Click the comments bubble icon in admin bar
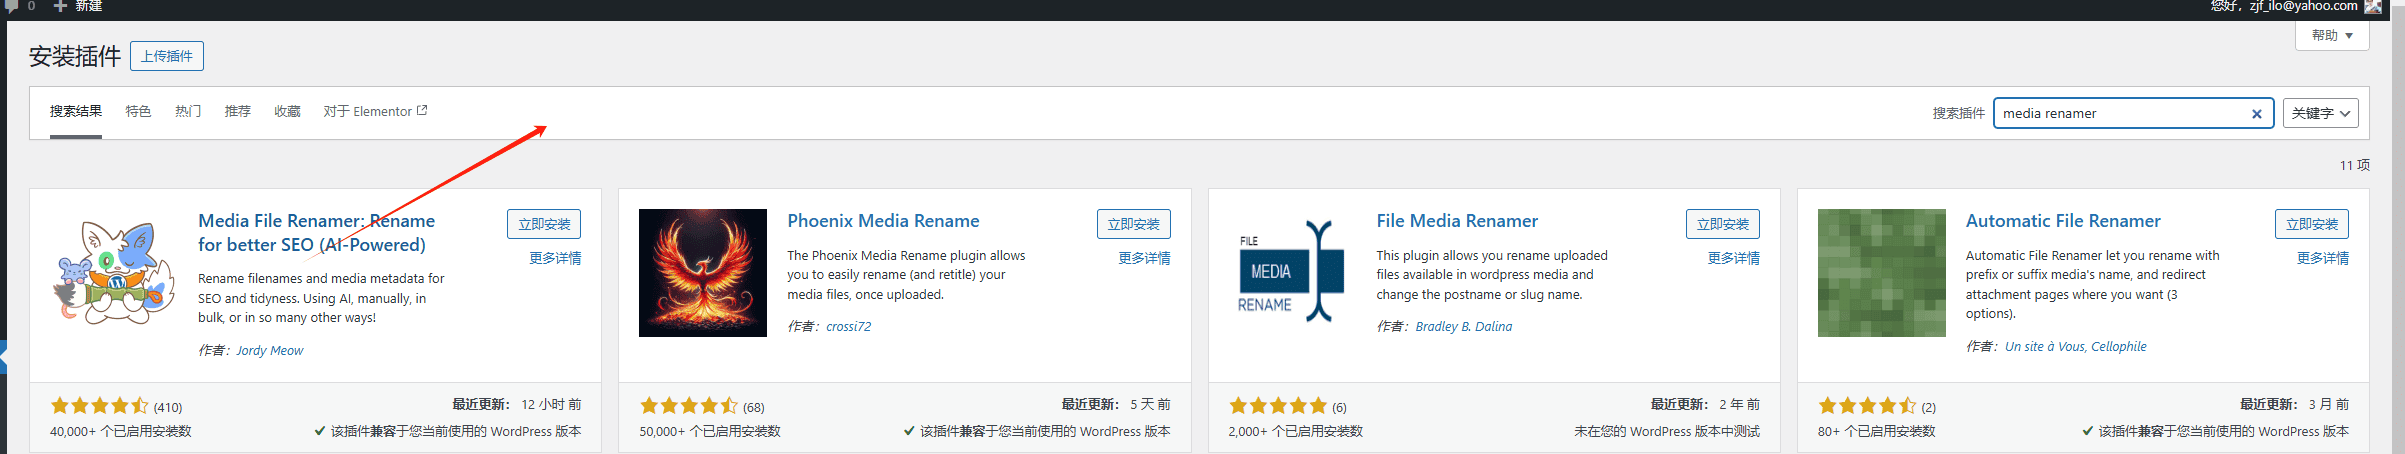 (x=12, y=5)
